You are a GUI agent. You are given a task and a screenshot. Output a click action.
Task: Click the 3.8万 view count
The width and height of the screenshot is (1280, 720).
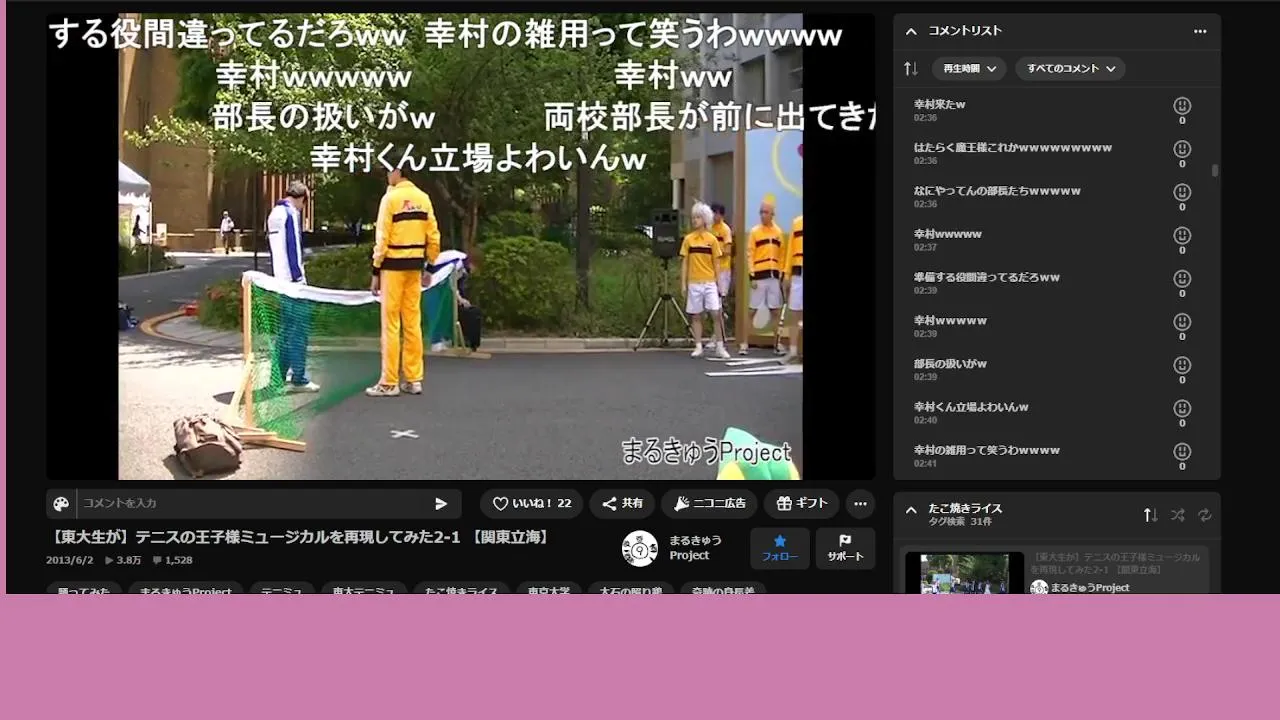click(x=123, y=560)
